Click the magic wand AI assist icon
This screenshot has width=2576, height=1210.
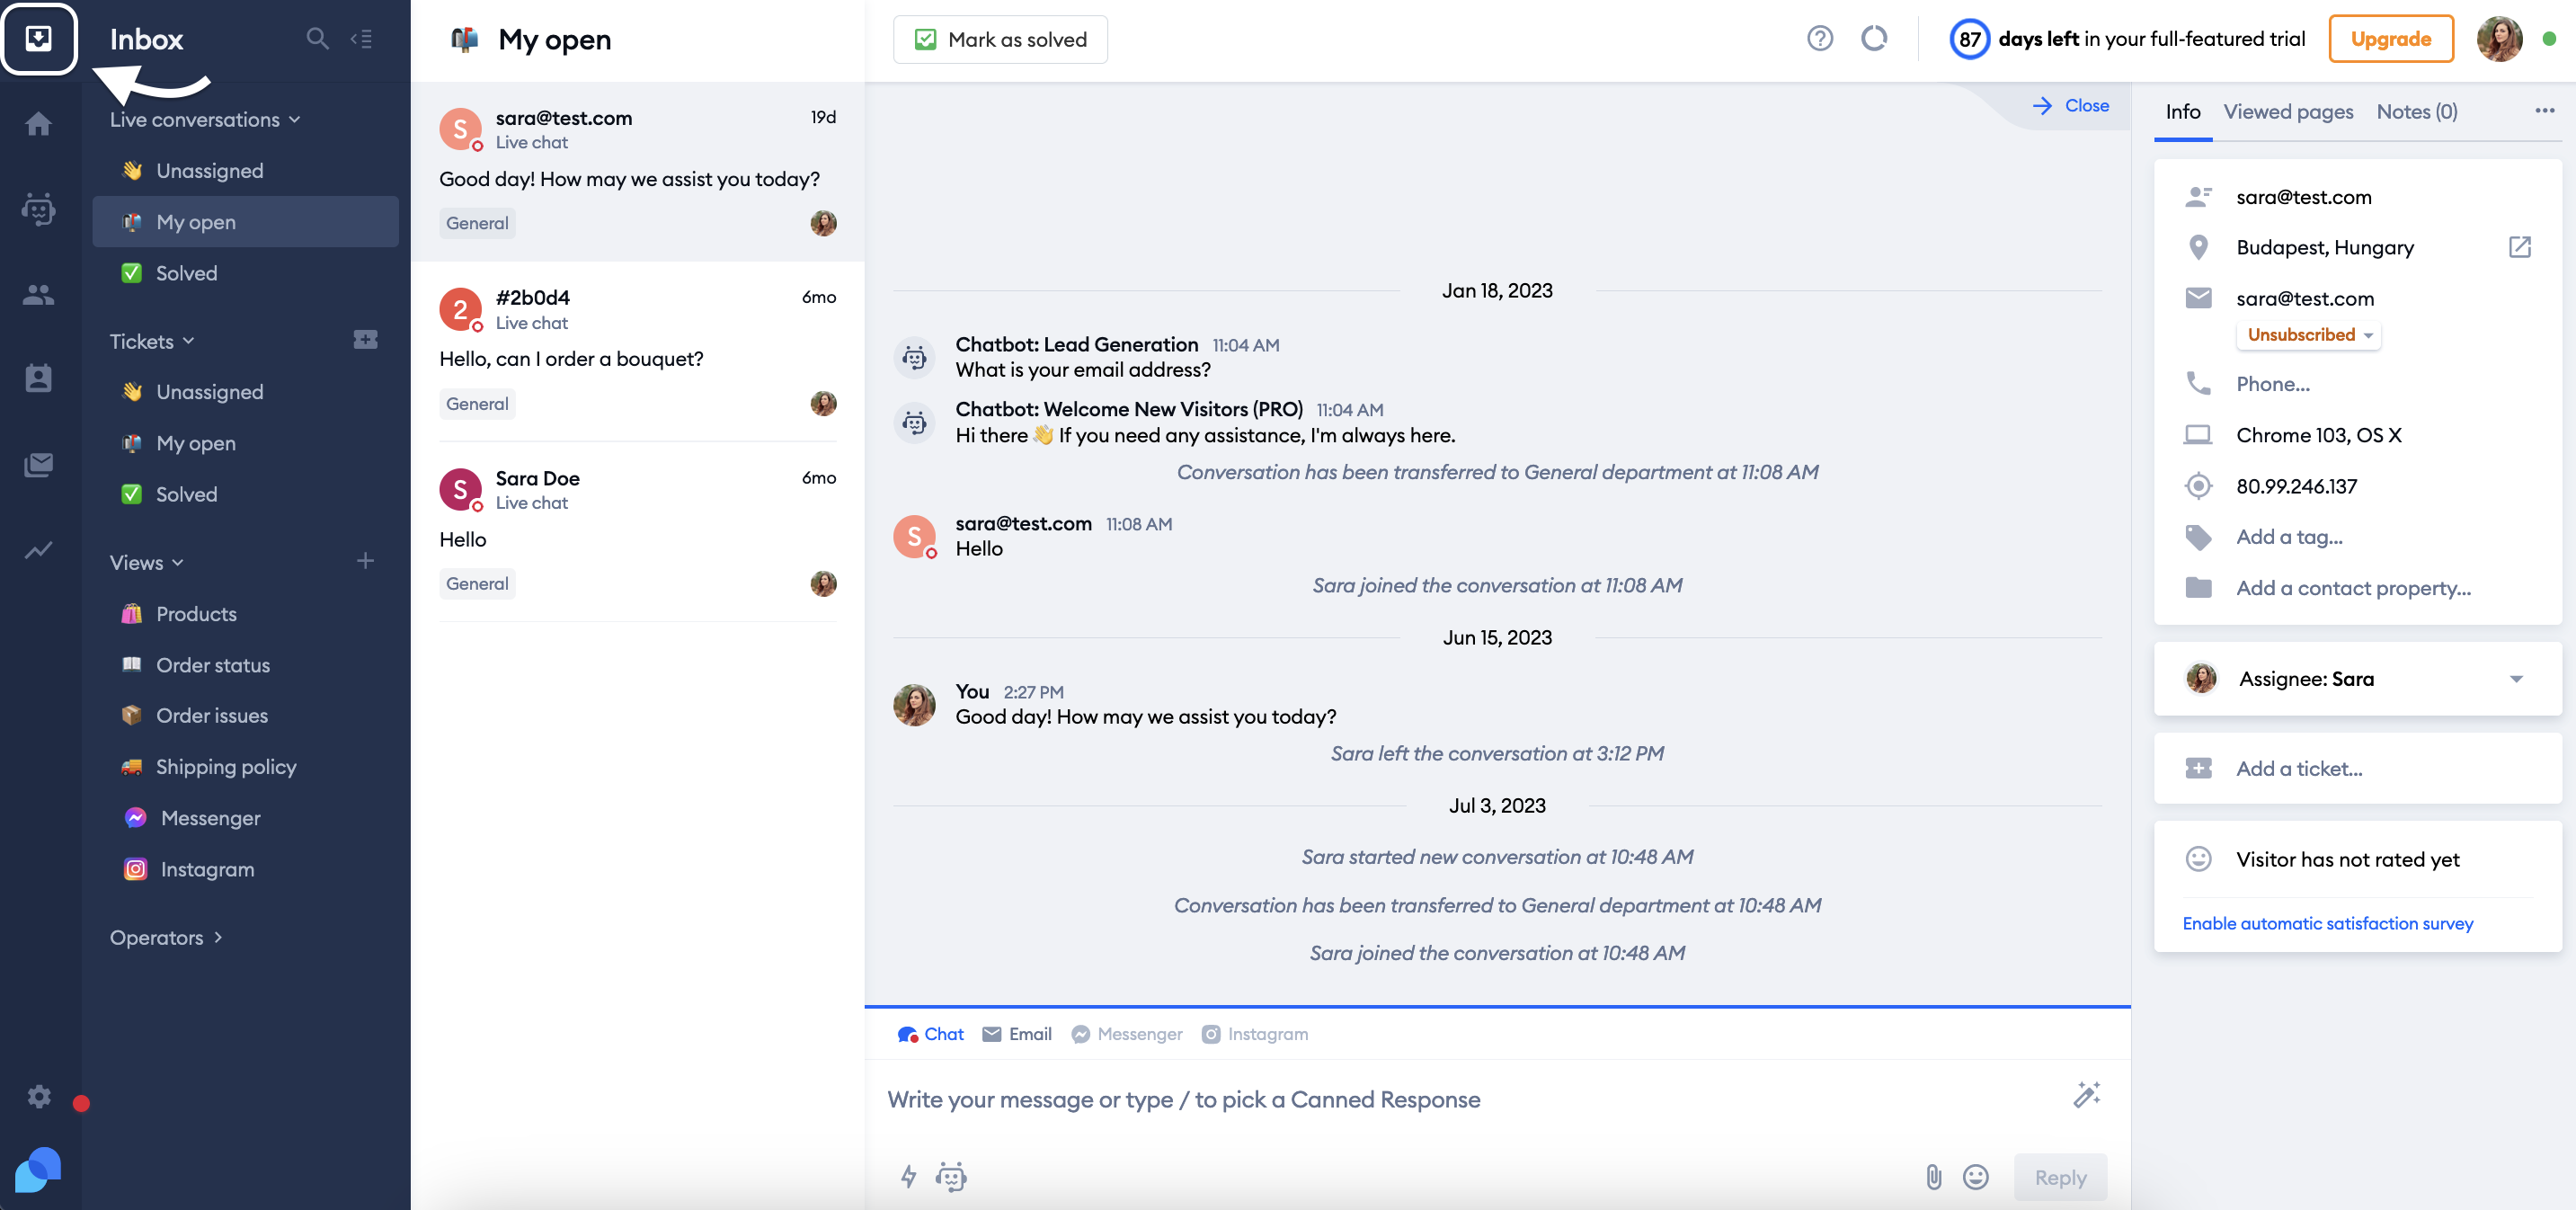pos(2087,1095)
